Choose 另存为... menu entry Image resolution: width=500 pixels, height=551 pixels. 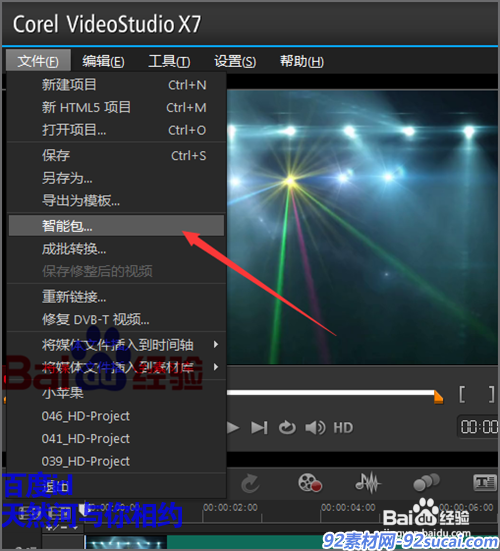click(x=116, y=178)
